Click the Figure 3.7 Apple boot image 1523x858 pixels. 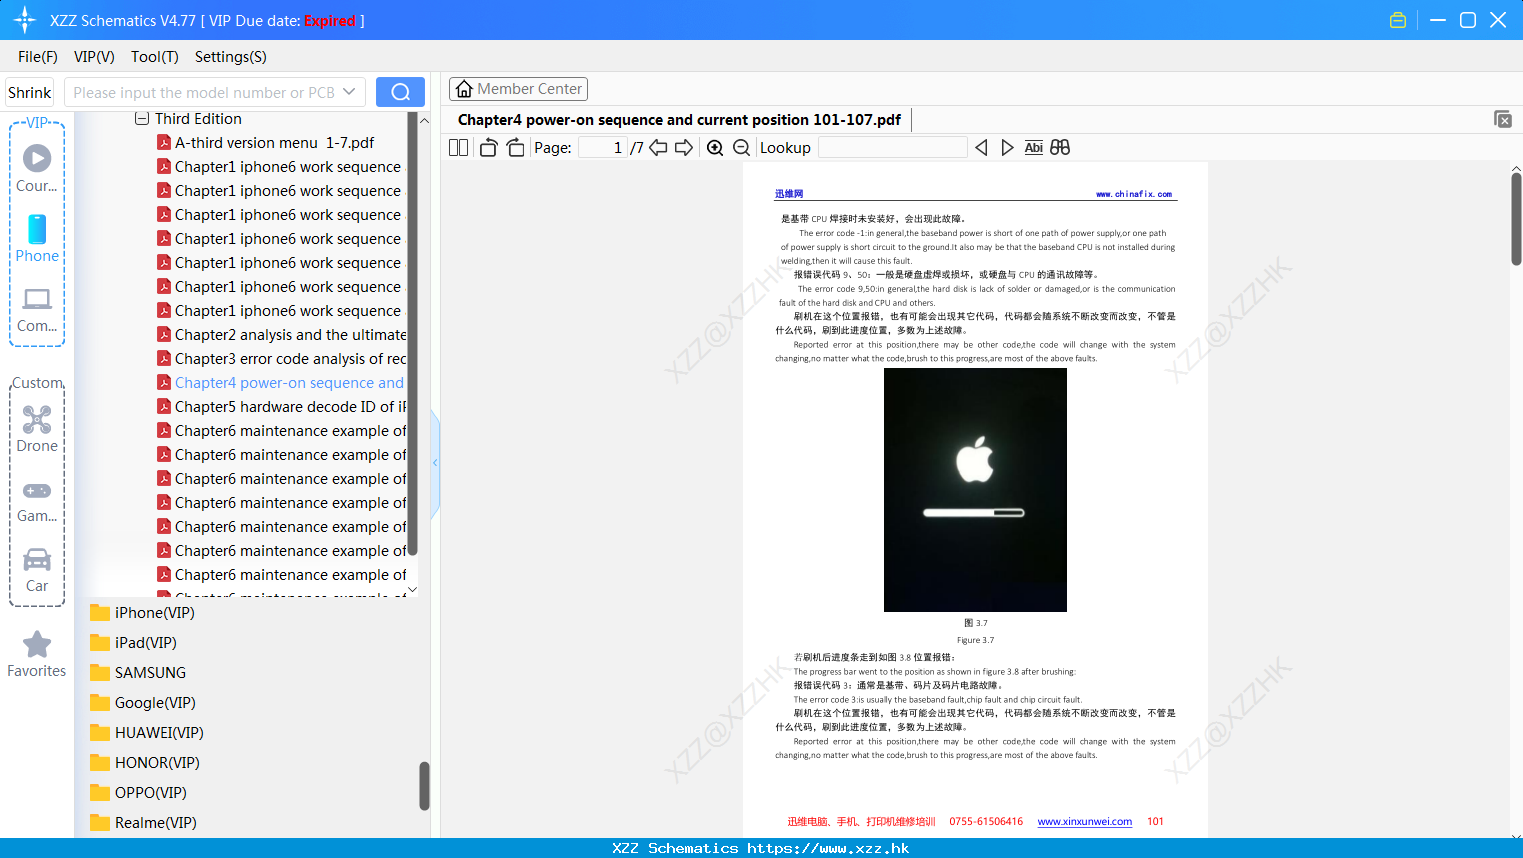tap(975, 490)
